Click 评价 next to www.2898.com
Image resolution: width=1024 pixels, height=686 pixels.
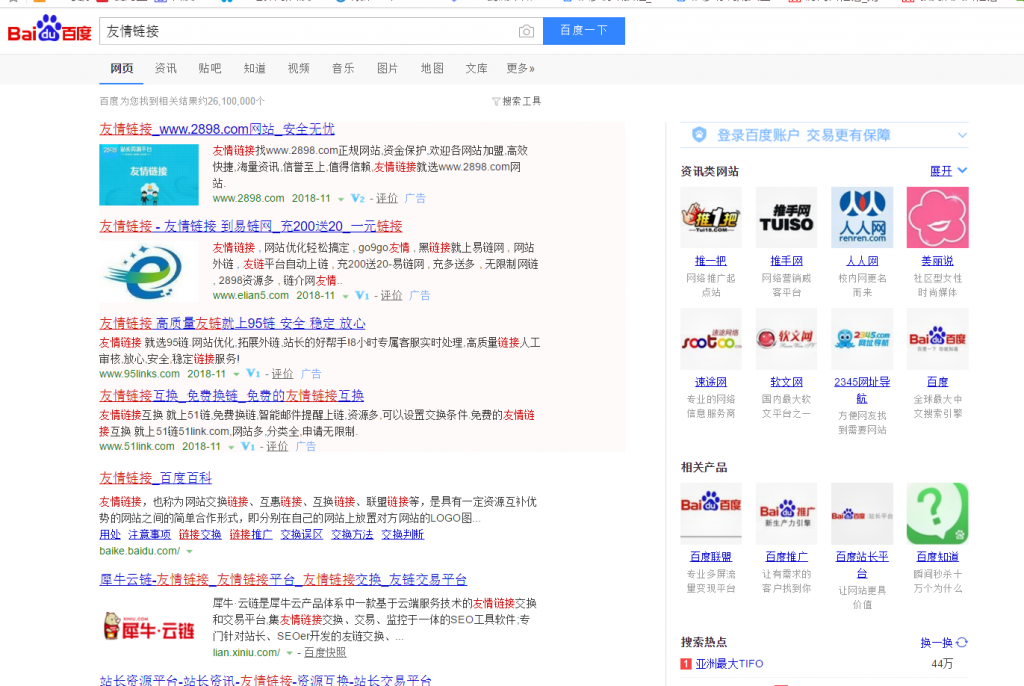(x=387, y=198)
